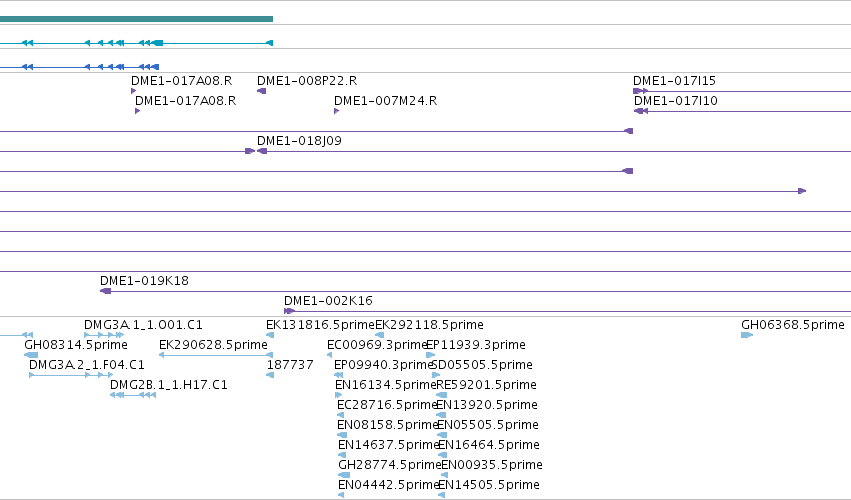This screenshot has height=500, width=851.
Task: Open the GH28774.5prime EST label
Action: click(x=389, y=465)
